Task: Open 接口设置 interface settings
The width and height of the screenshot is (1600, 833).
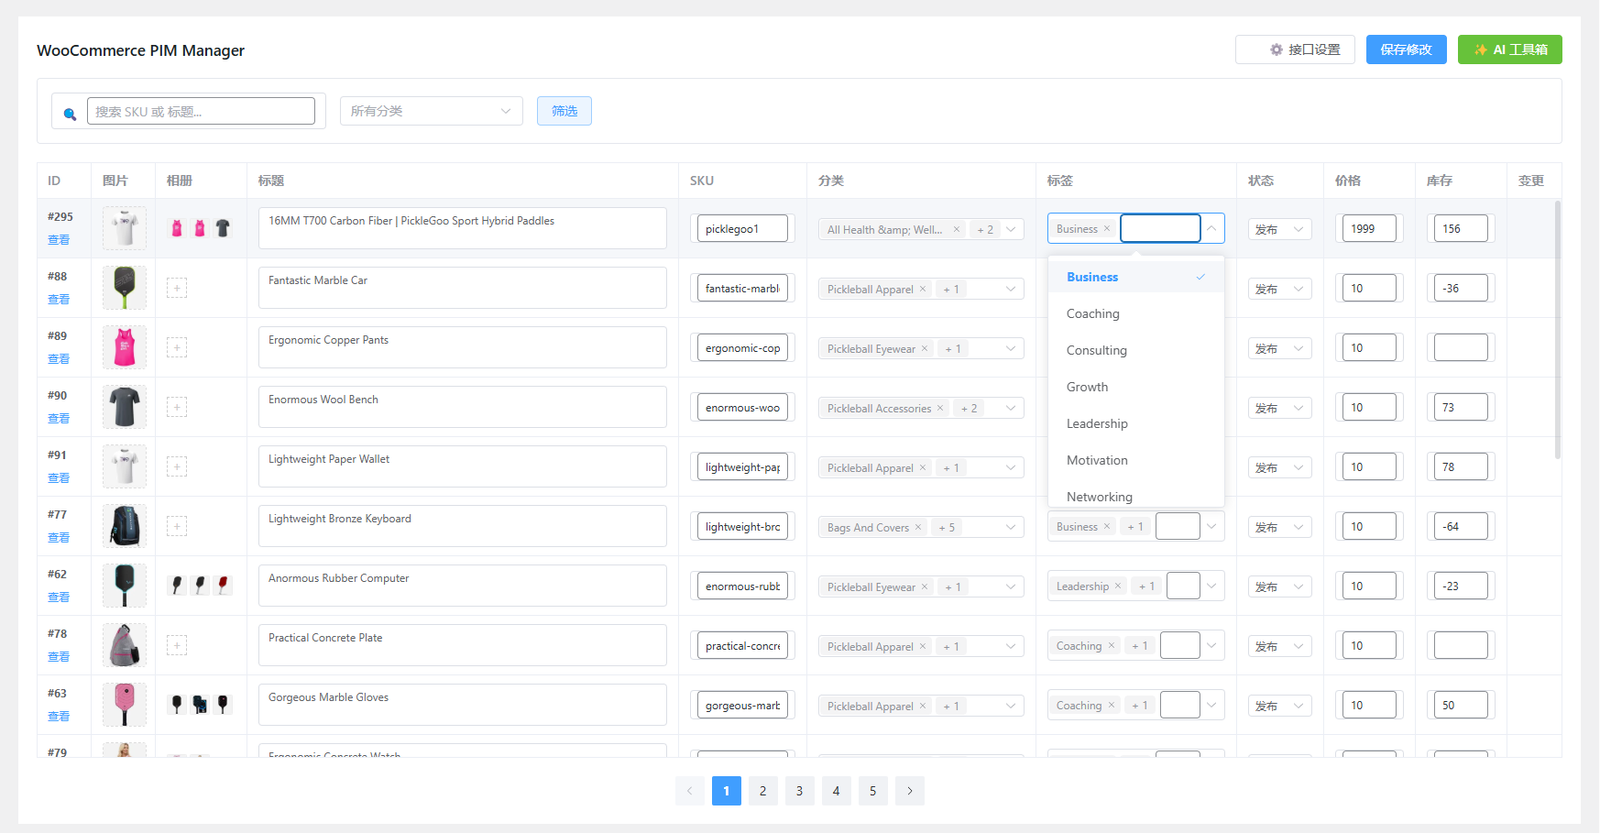Action: point(1294,50)
